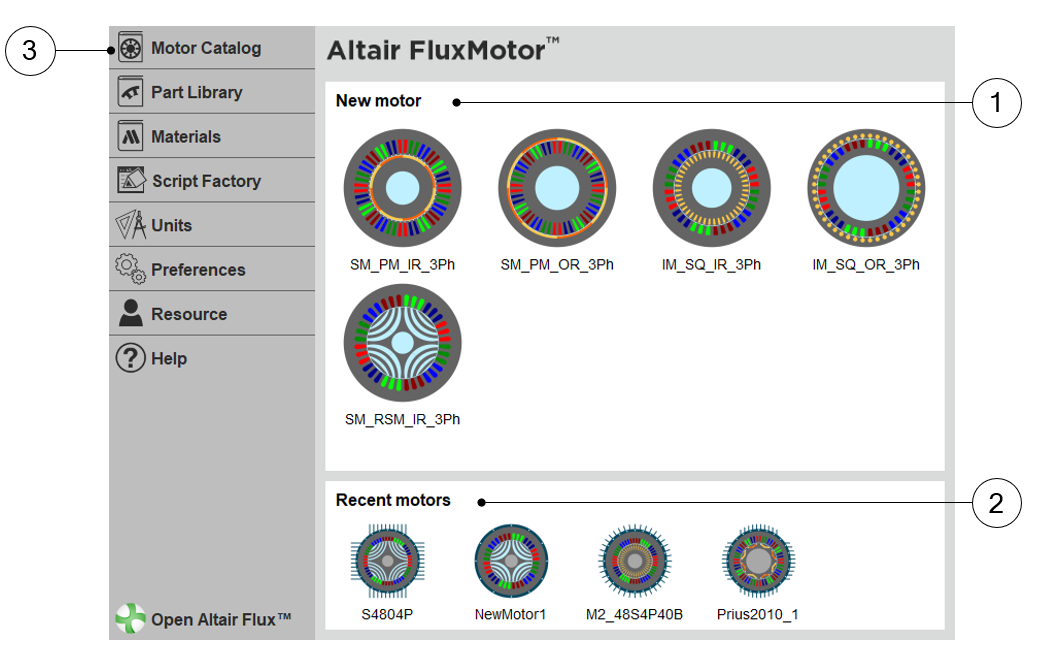Open recent motor S4804P
This screenshot has width=1037, height=663.
pyautogui.click(x=387, y=562)
